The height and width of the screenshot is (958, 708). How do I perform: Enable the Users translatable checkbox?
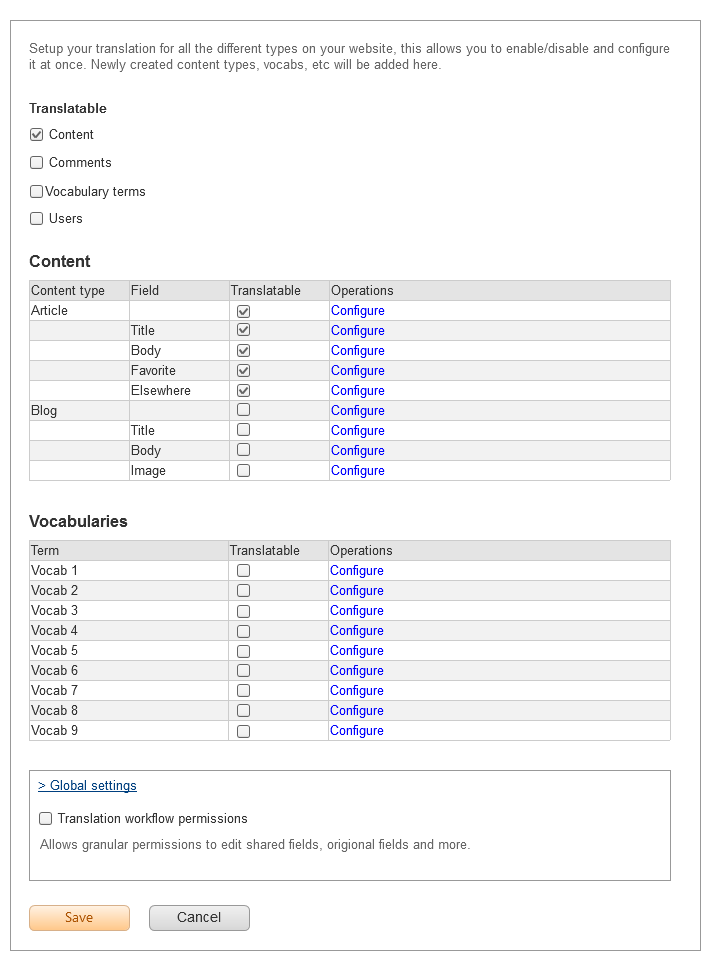pos(37,219)
